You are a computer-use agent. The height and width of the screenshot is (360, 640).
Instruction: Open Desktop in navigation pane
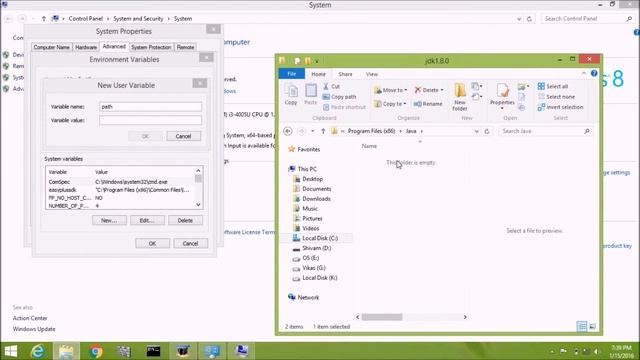(308, 179)
